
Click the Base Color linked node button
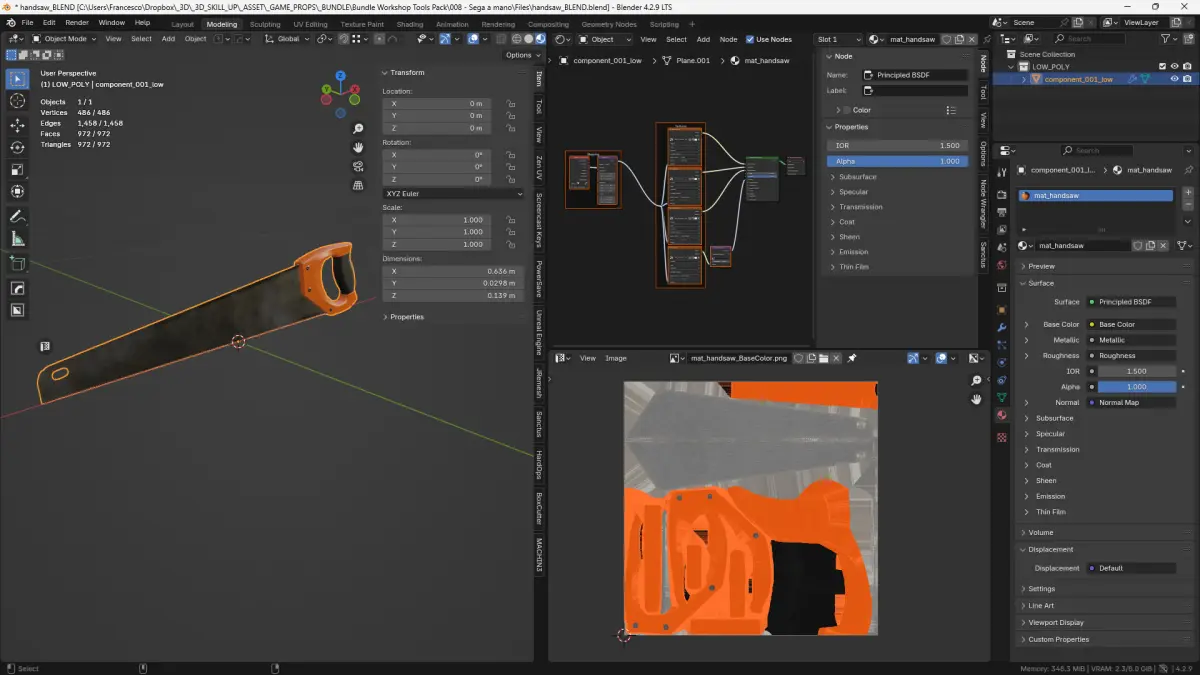pyautogui.click(x=1131, y=325)
